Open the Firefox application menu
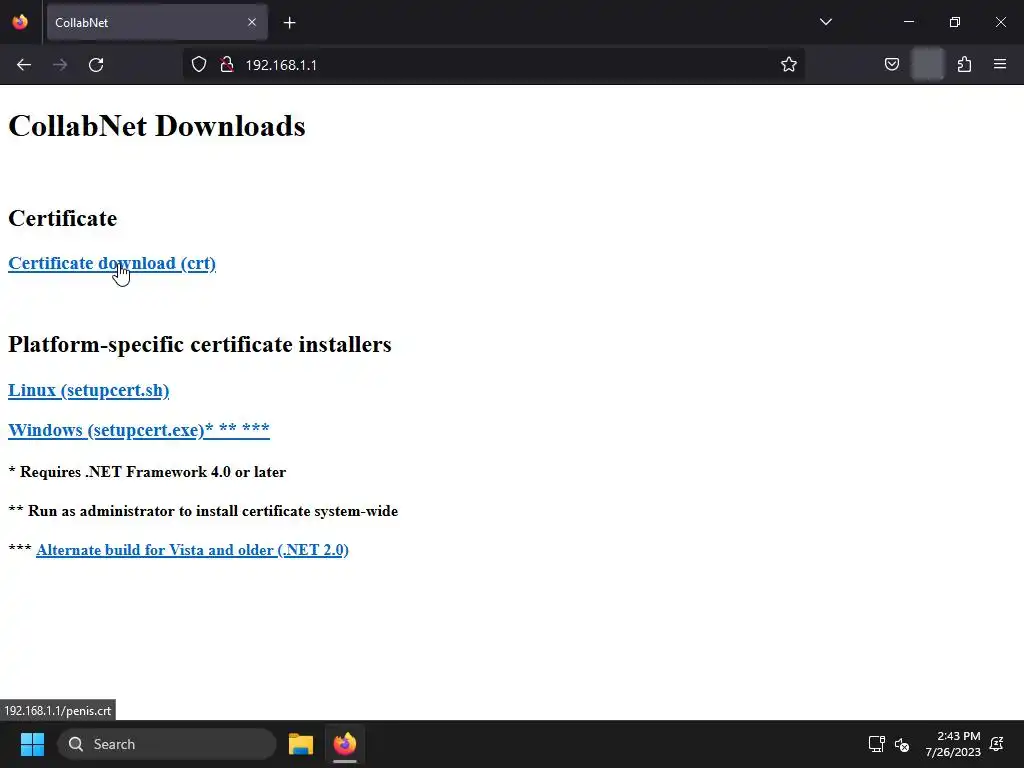This screenshot has width=1024, height=768. pos(999,65)
